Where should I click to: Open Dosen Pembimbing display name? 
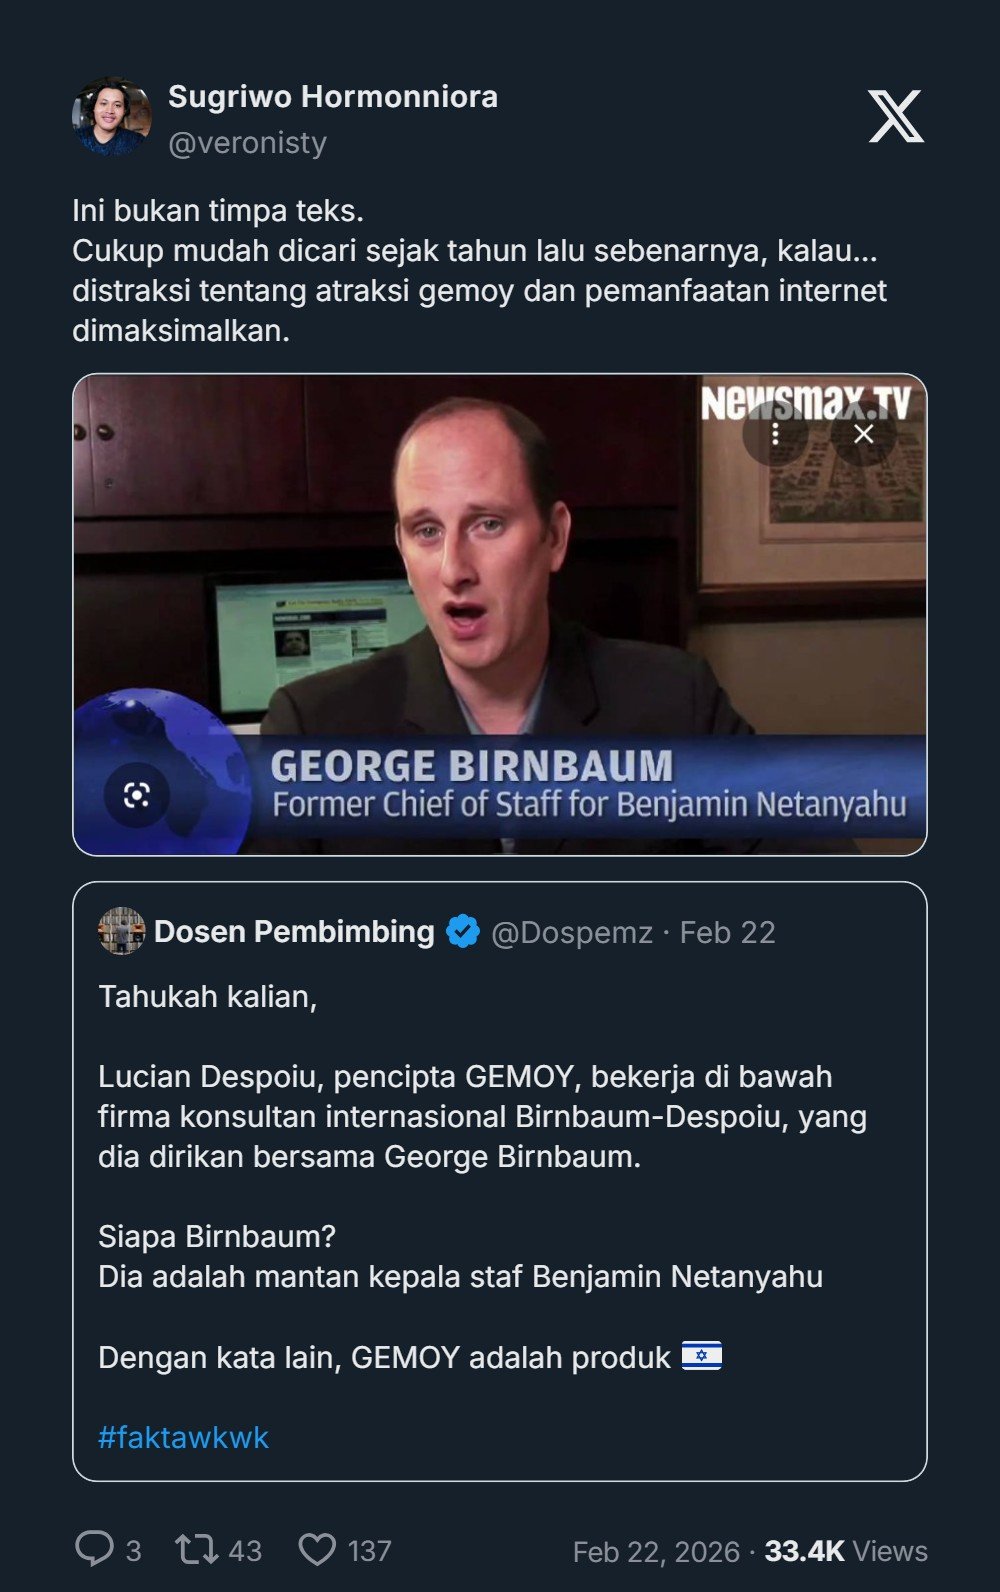[x=294, y=932]
